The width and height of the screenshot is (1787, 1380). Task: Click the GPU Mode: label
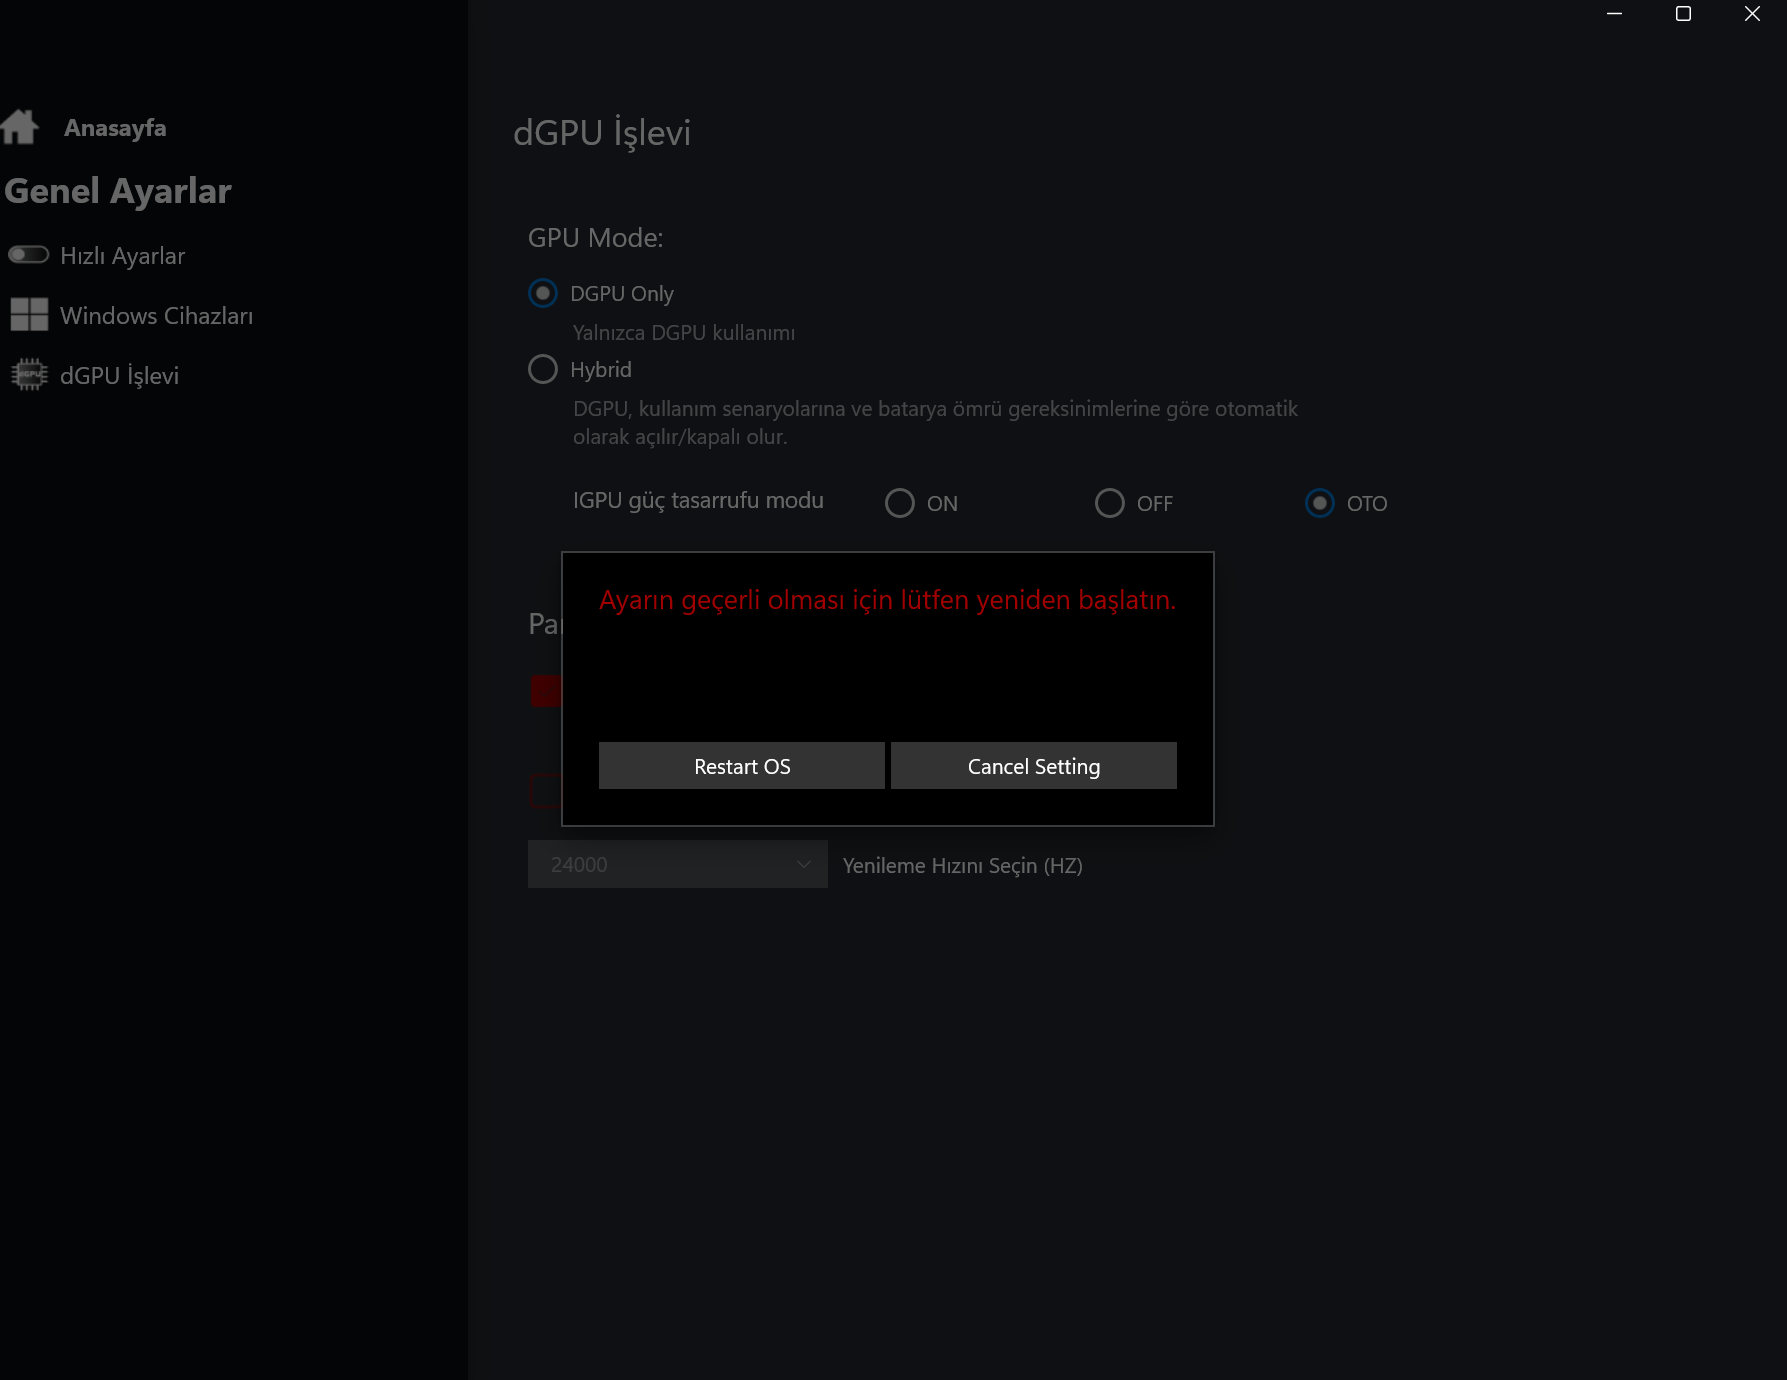pos(596,238)
